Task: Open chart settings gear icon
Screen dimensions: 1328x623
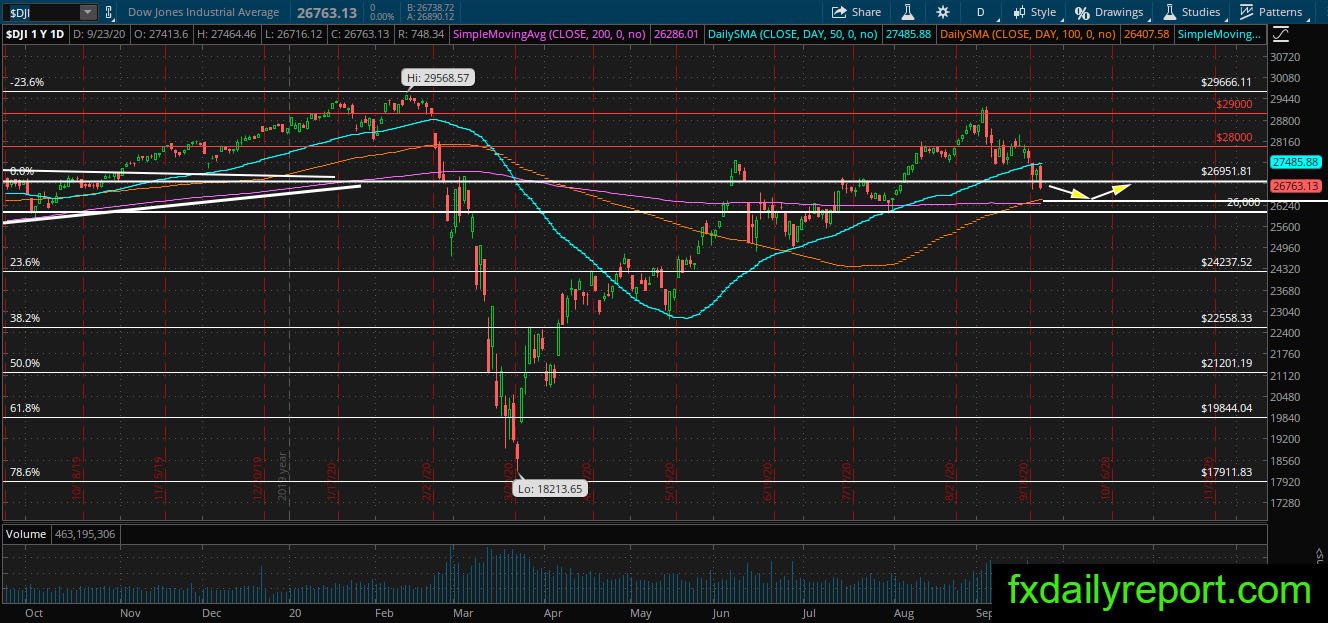Action: tap(943, 12)
